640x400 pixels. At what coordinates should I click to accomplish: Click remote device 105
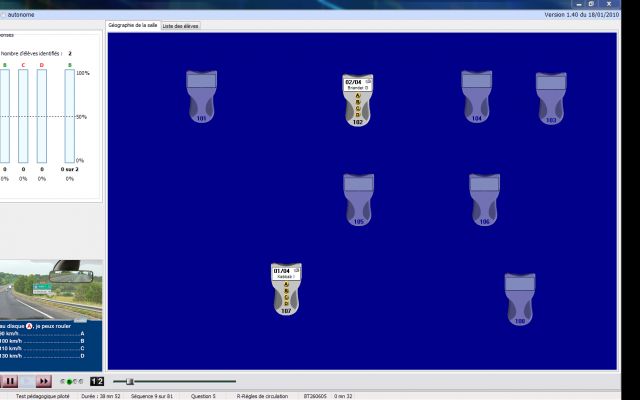tap(358, 199)
